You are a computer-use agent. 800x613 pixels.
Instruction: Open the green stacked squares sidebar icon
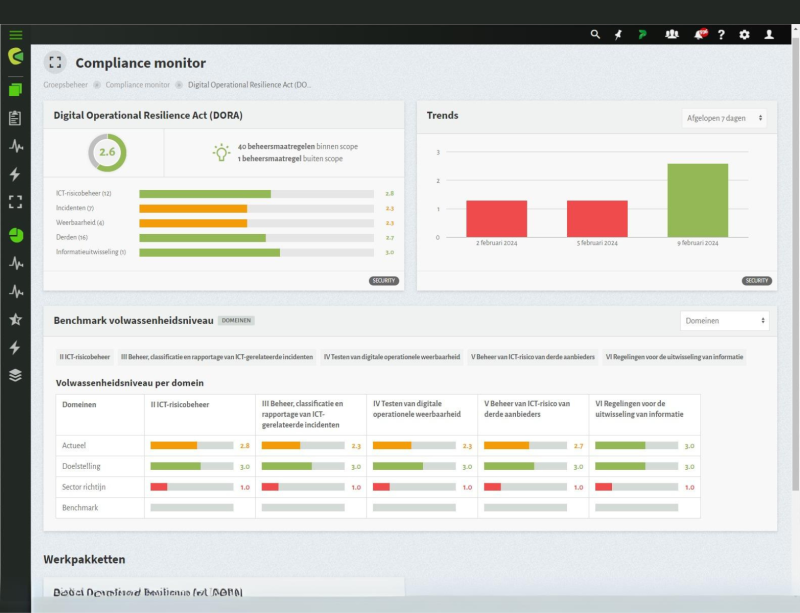tap(15, 90)
